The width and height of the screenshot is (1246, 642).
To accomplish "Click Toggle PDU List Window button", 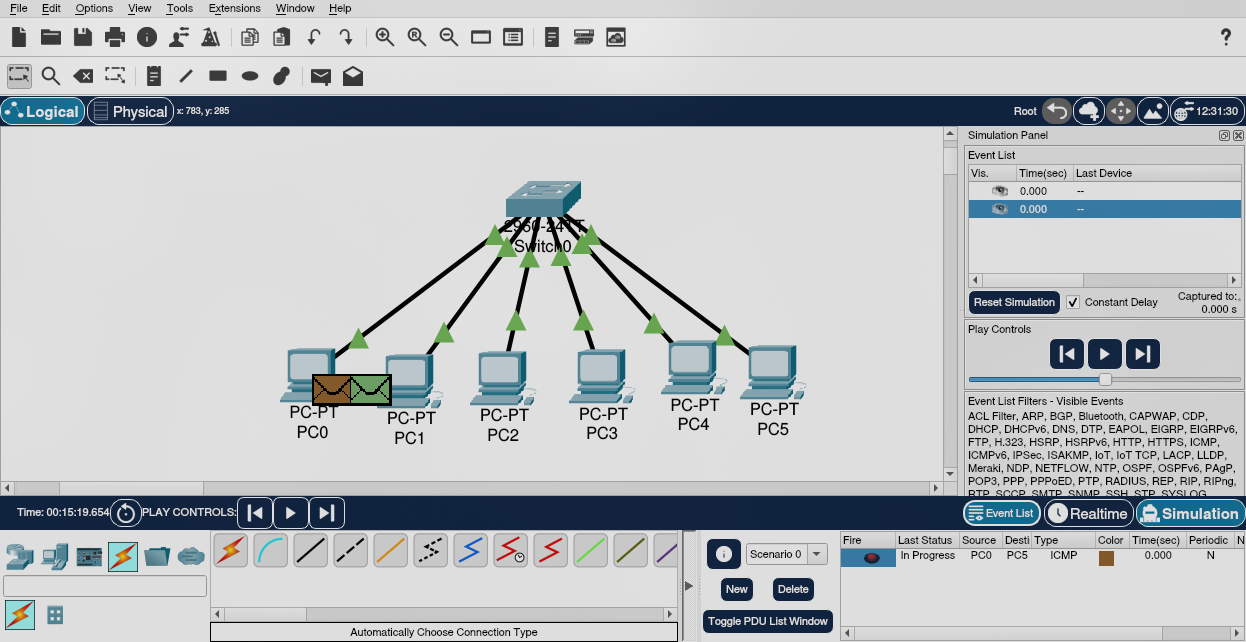I will point(768,621).
